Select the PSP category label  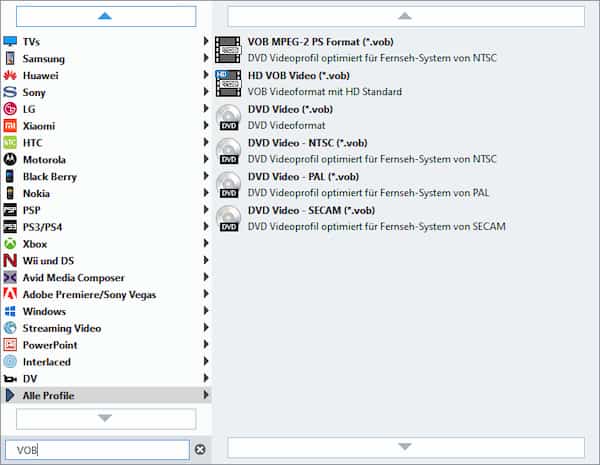31,210
